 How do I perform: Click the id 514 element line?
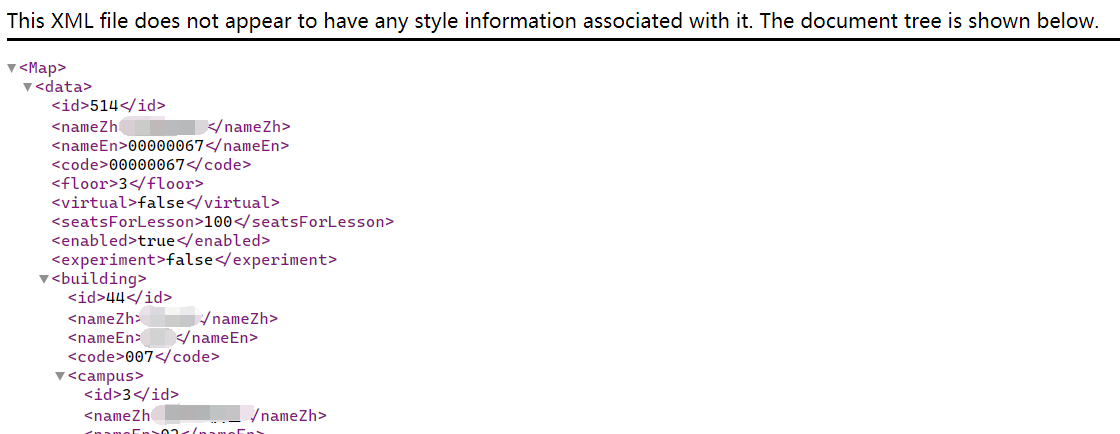click(x=108, y=106)
